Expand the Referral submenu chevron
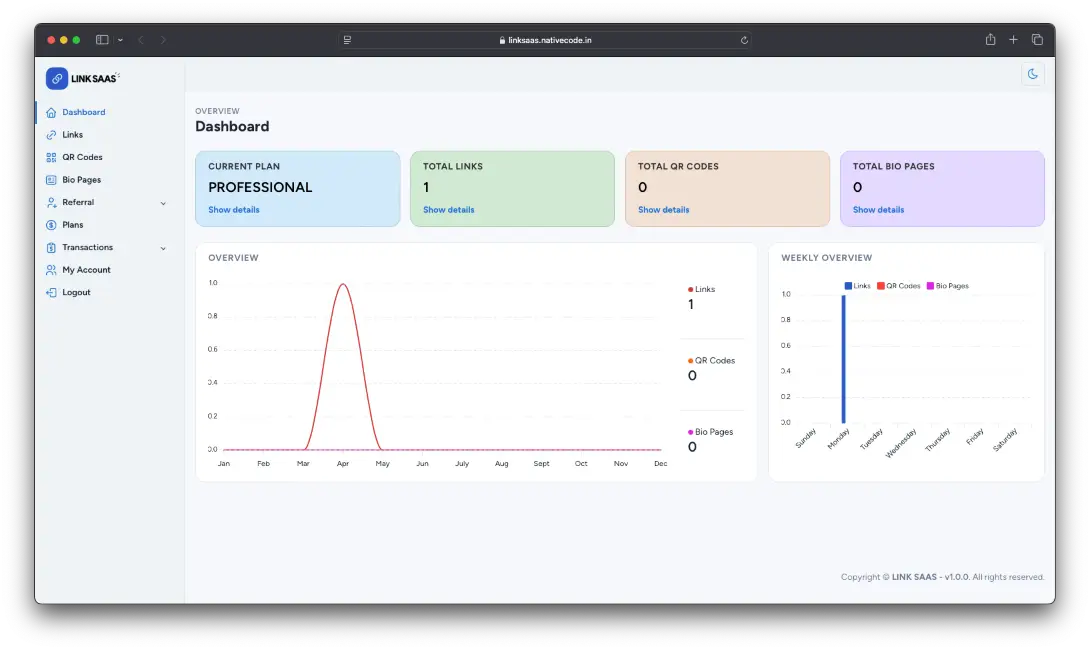This screenshot has height=650, width=1090. pyautogui.click(x=163, y=203)
